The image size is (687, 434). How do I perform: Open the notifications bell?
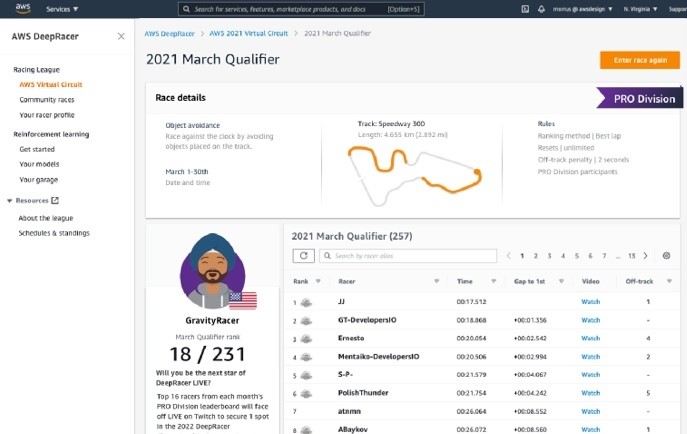coord(542,9)
